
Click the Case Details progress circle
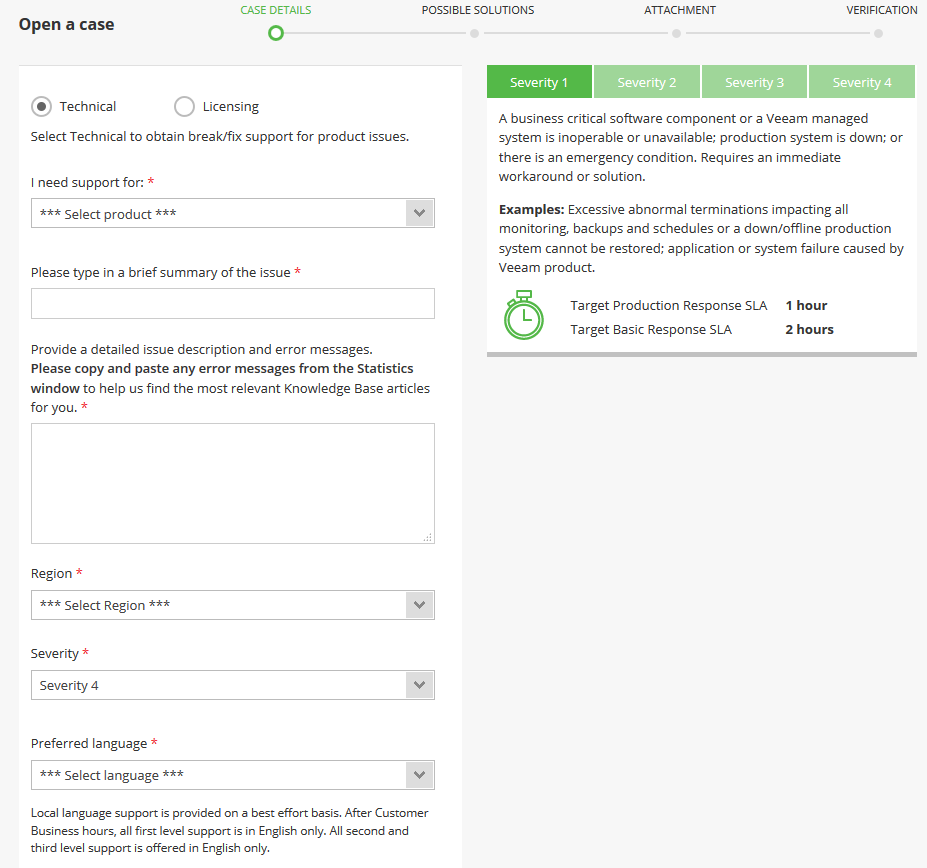tap(276, 33)
